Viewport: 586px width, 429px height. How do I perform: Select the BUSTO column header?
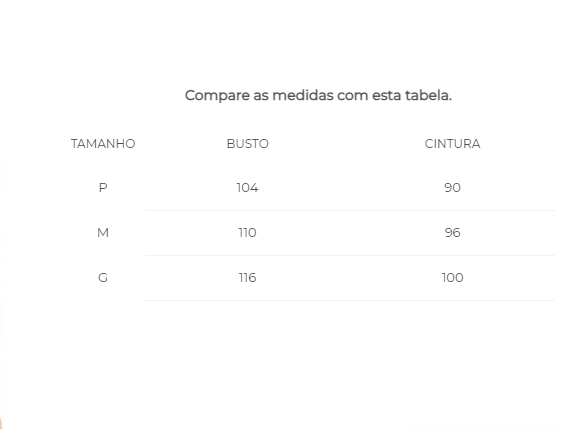(x=247, y=144)
